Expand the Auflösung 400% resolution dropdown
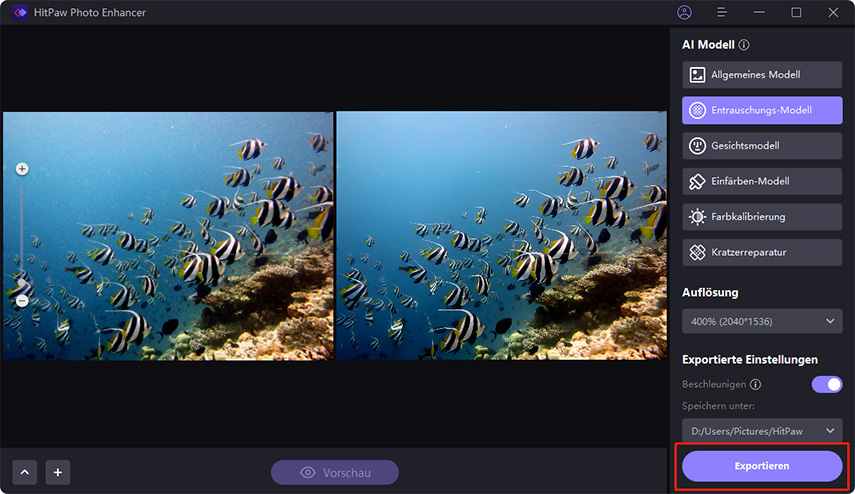The height and width of the screenshot is (494, 855). (x=762, y=321)
